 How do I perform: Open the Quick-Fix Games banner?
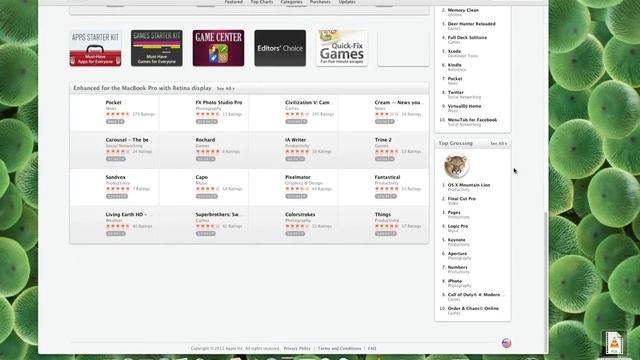coord(342,48)
